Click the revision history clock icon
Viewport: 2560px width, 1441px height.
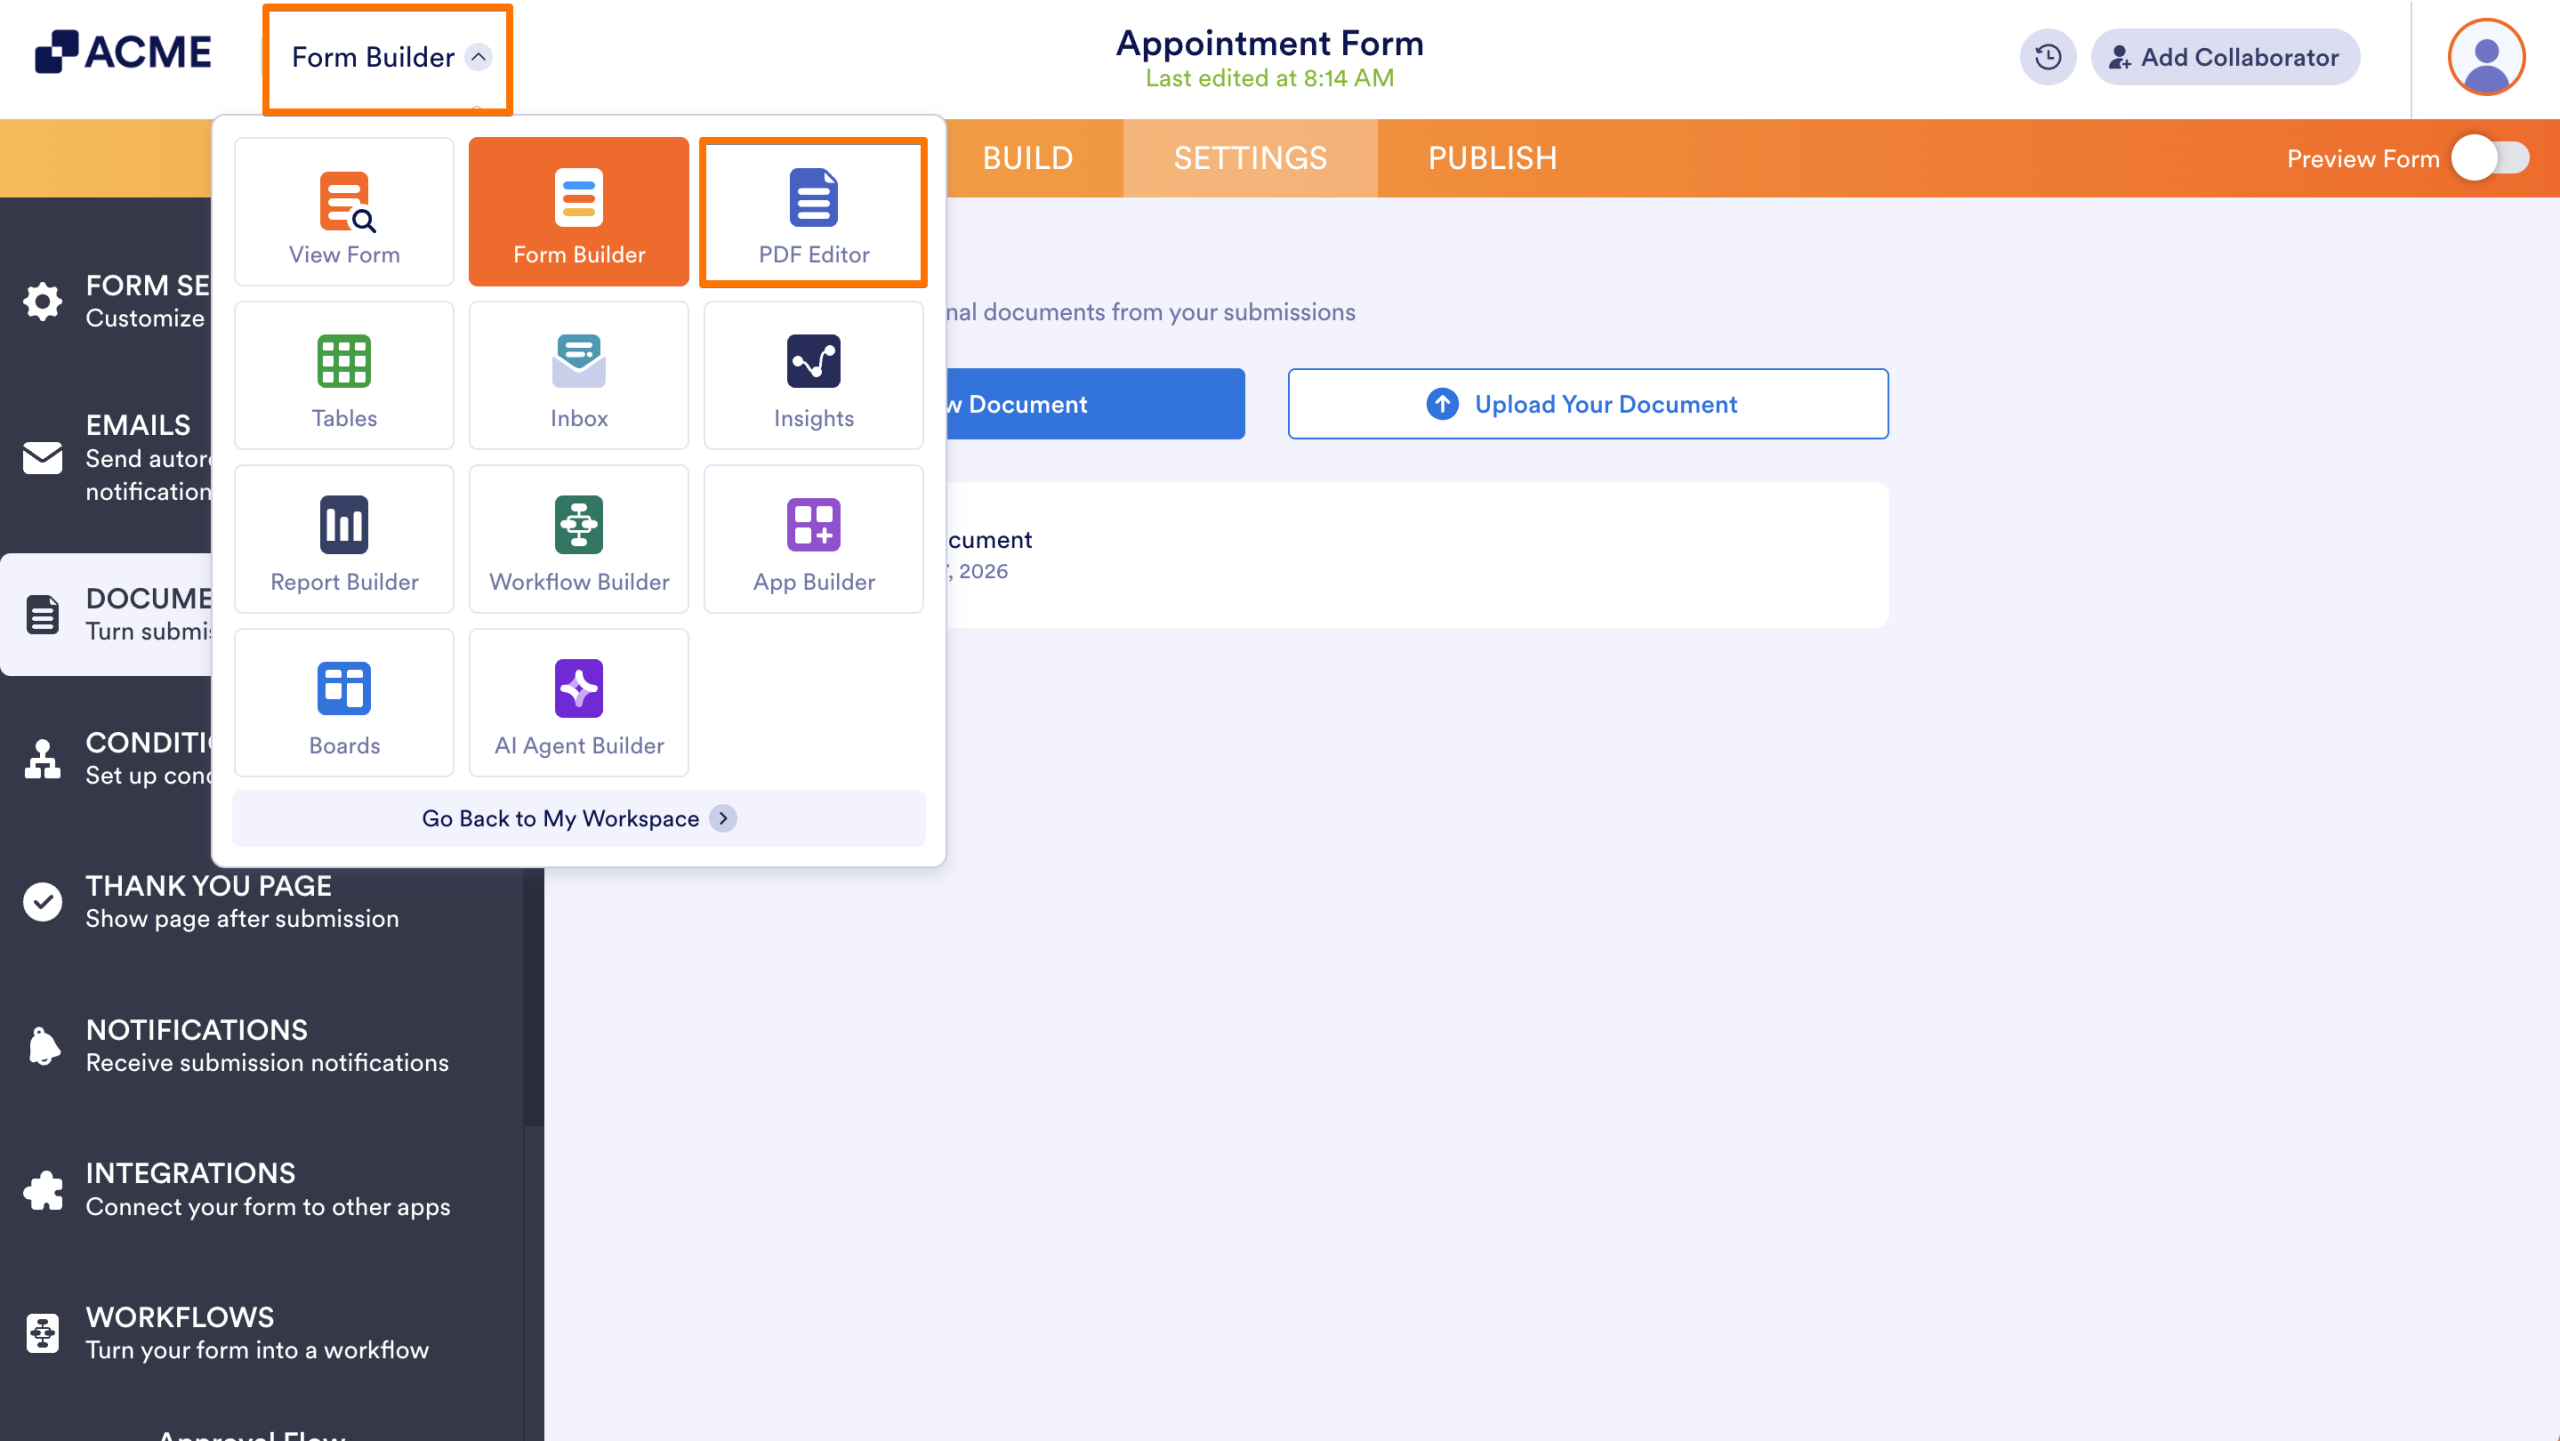(x=2048, y=57)
